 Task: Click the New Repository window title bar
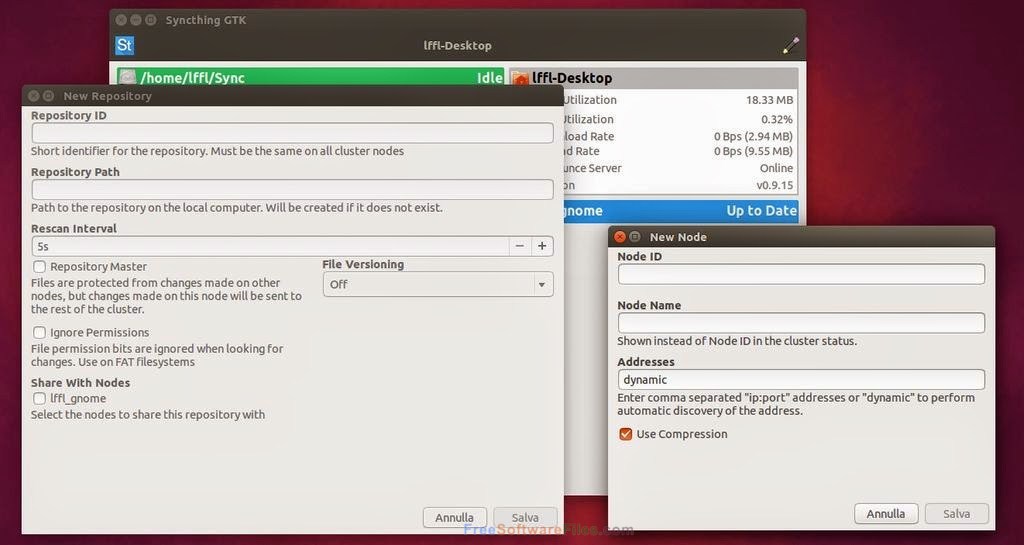(x=293, y=96)
